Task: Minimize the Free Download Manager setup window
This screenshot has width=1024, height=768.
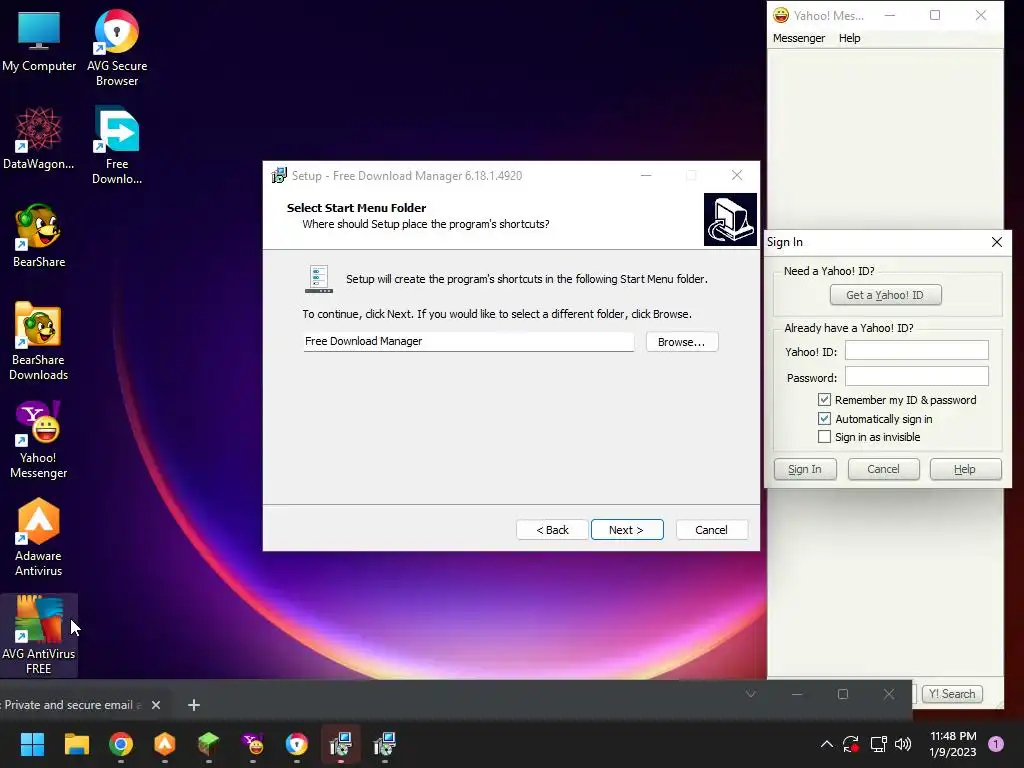Action: click(646, 175)
